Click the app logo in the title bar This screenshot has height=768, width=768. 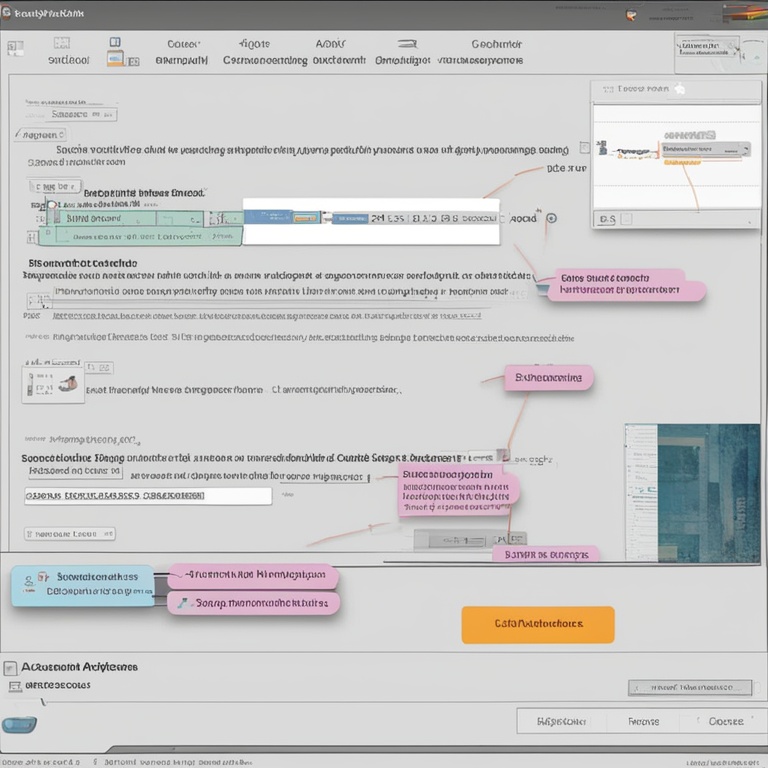(x=8, y=15)
